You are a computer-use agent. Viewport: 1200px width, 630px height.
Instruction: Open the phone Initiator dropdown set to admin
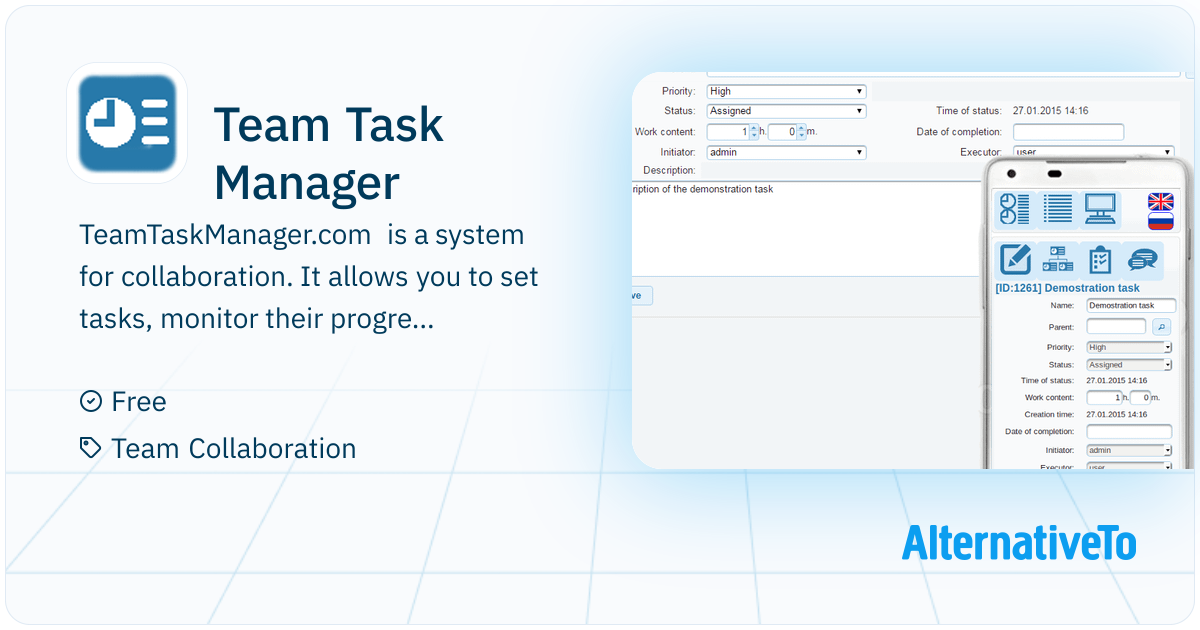(x=1129, y=450)
